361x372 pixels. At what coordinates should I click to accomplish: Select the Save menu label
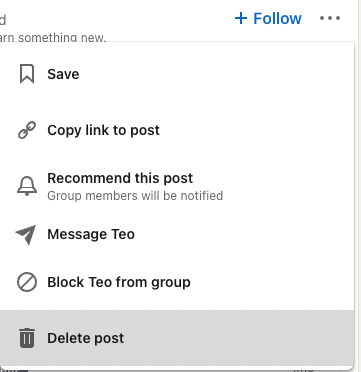63,74
